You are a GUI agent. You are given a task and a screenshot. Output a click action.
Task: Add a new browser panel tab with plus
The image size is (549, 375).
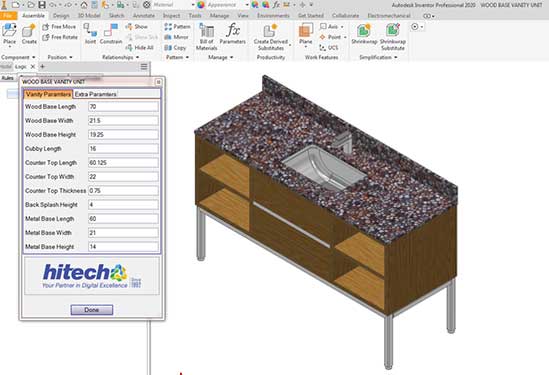coord(42,67)
